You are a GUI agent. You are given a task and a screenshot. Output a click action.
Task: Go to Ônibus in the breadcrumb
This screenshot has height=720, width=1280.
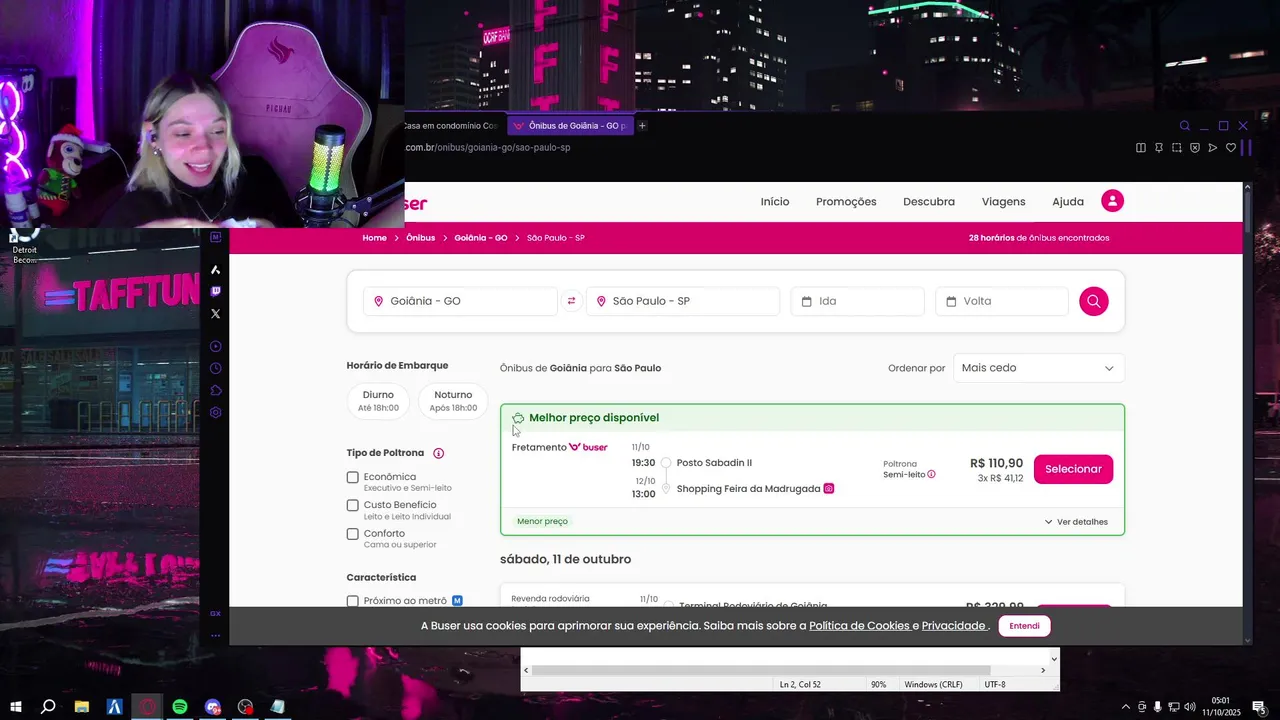(x=420, y=238)
